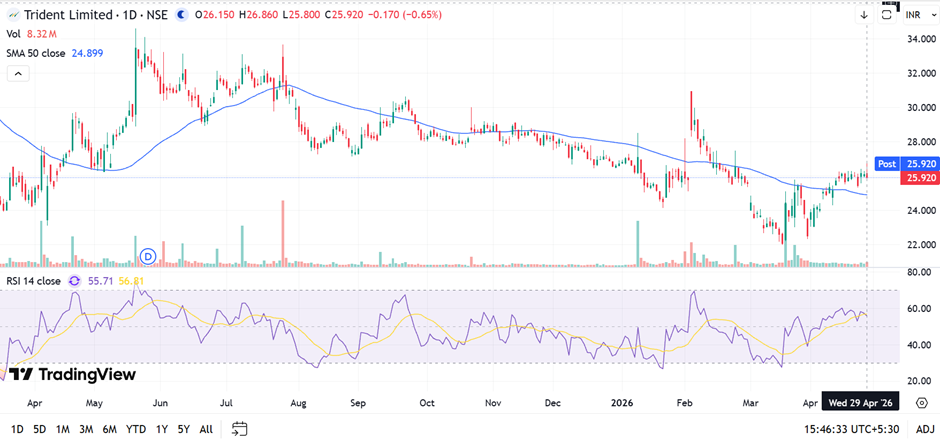
Task: Switch range to 1M
Action: [62, 429]
